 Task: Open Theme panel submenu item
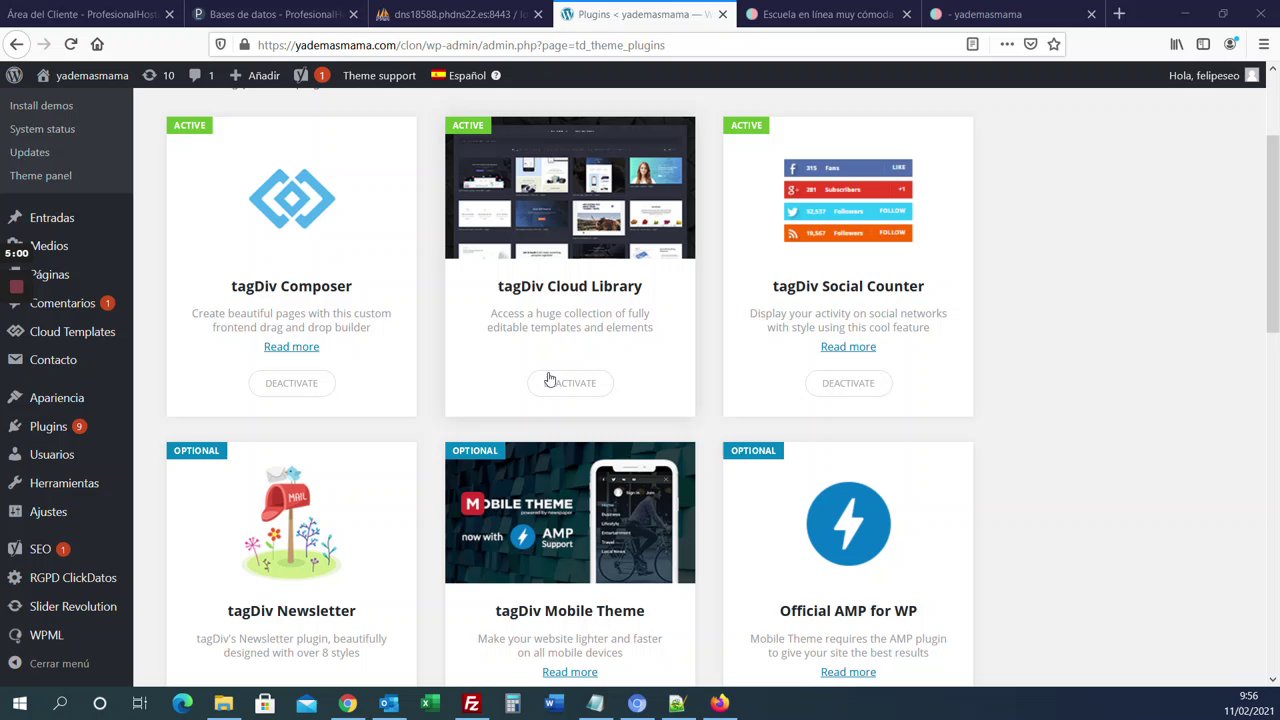41,175
